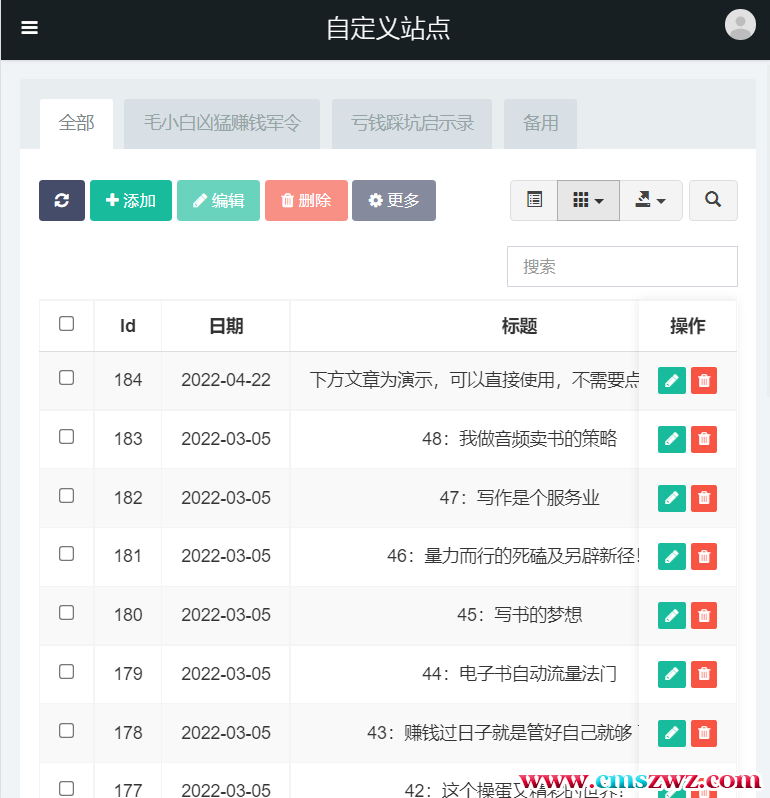Open the search magnifier button
The height and width of the screenshot is (798, 770).
713,200
